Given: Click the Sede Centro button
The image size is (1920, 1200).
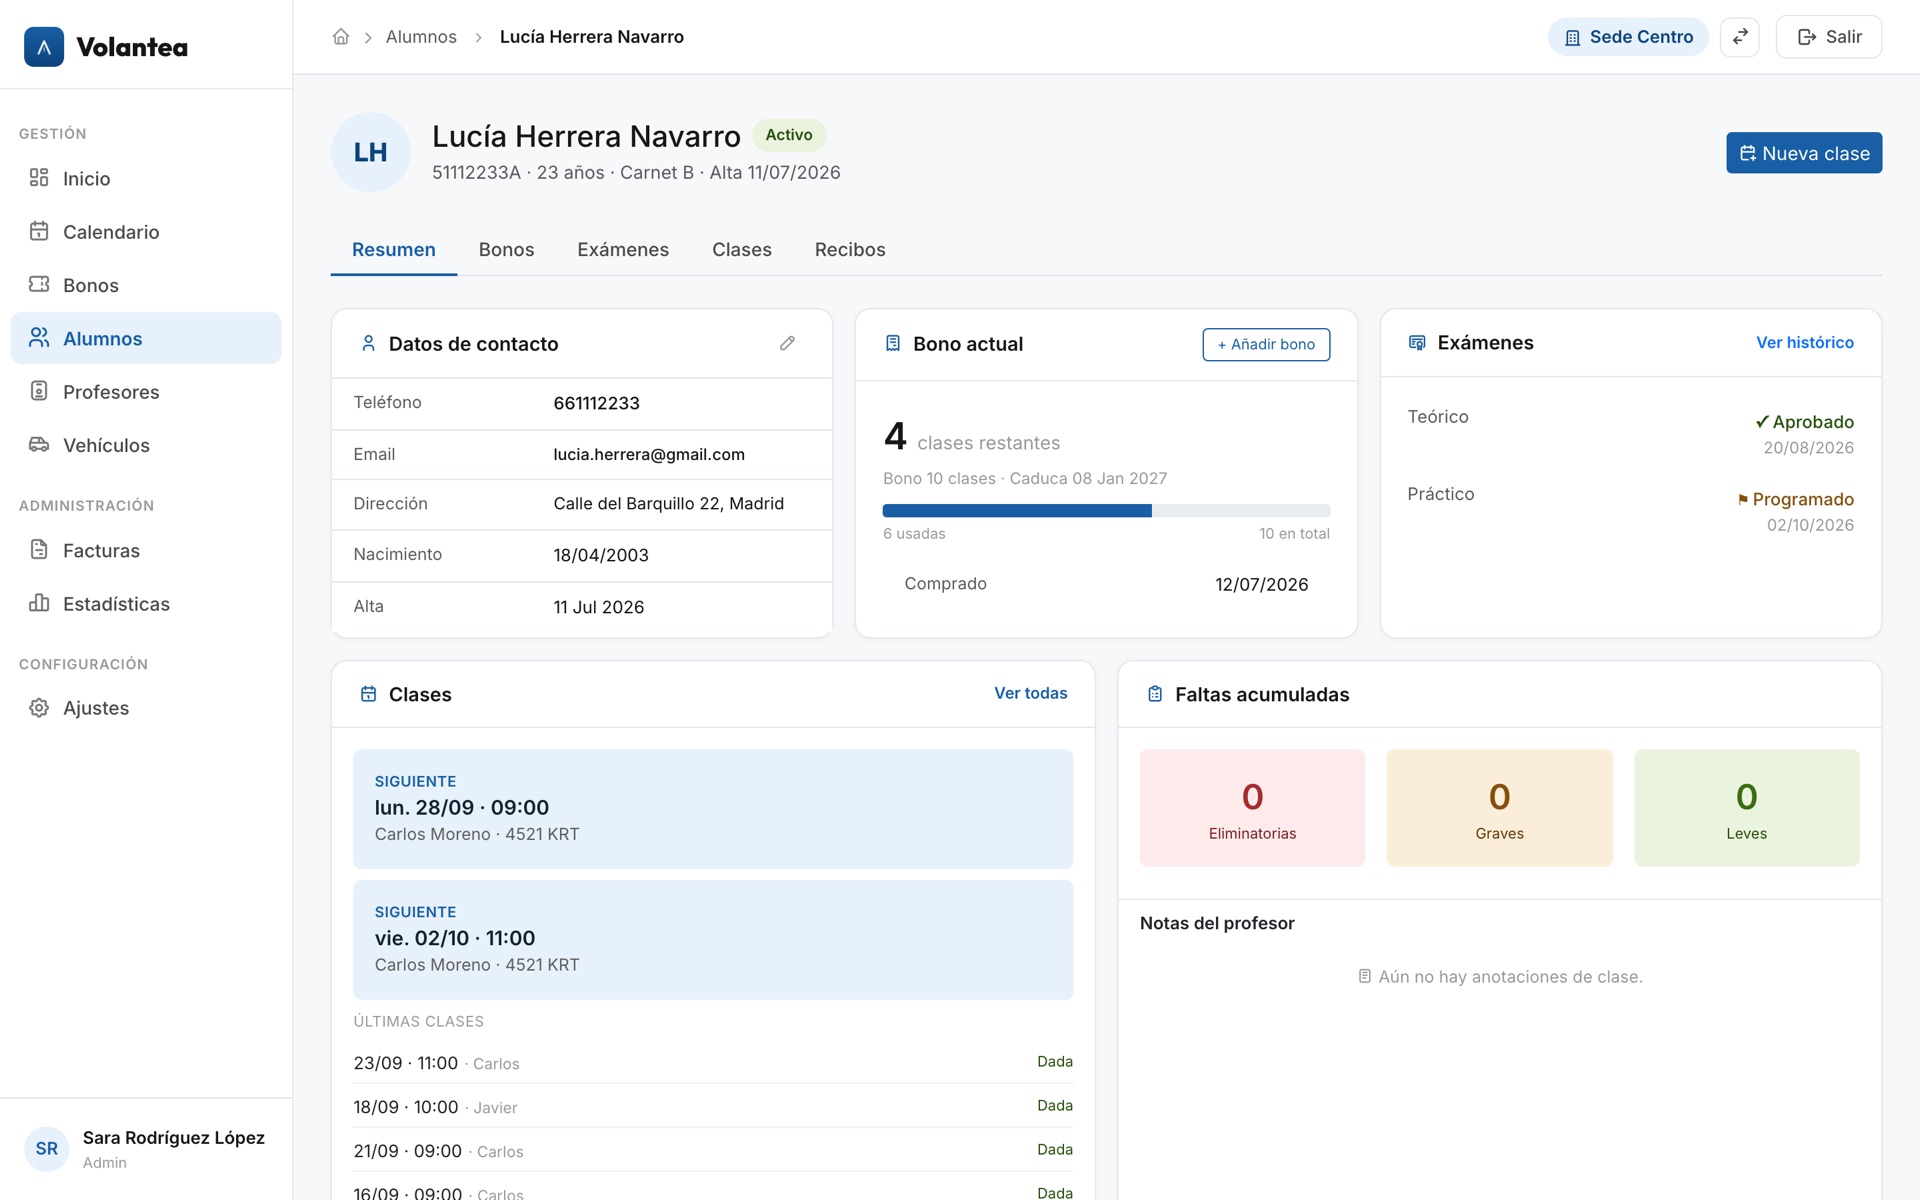Looking at the screenshot, I should pos(1628,37).
